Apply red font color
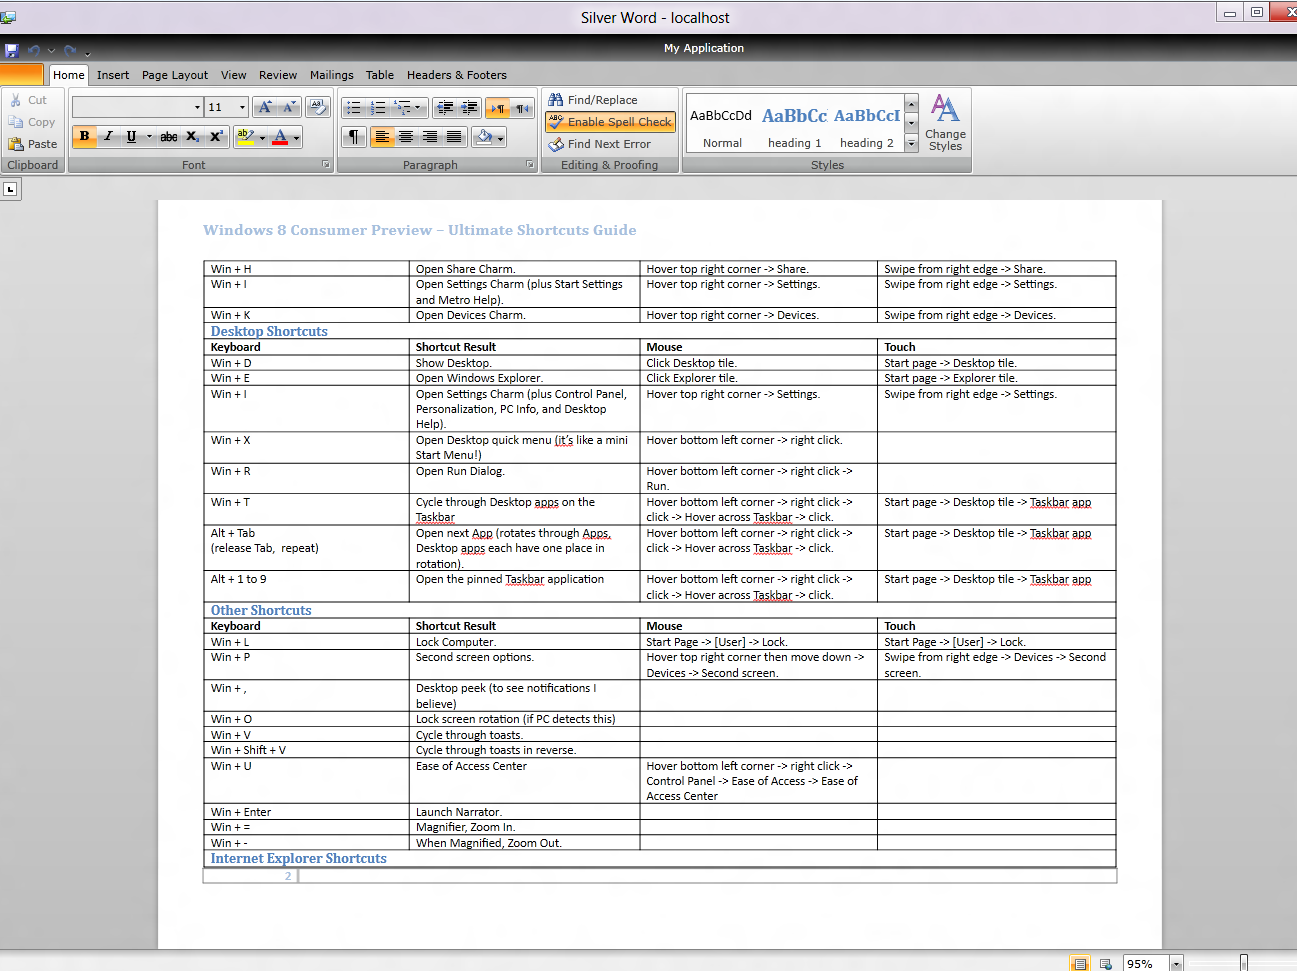 point(281,137)
